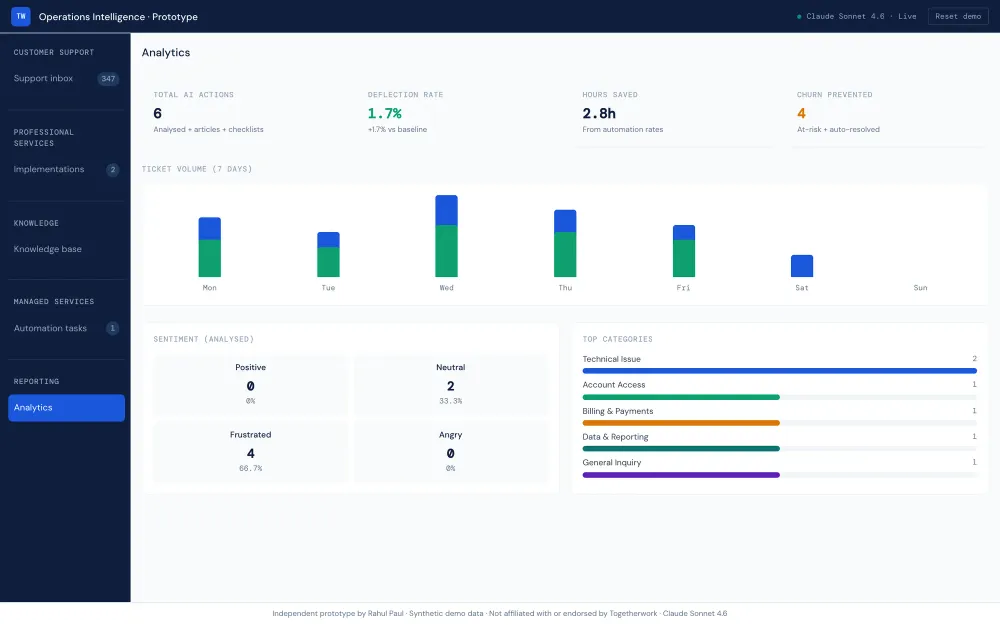This screenshot has width=1000, height=625.
Task: Click the Tuesday bar in ticket volume chart
Action: coord(328,254)
